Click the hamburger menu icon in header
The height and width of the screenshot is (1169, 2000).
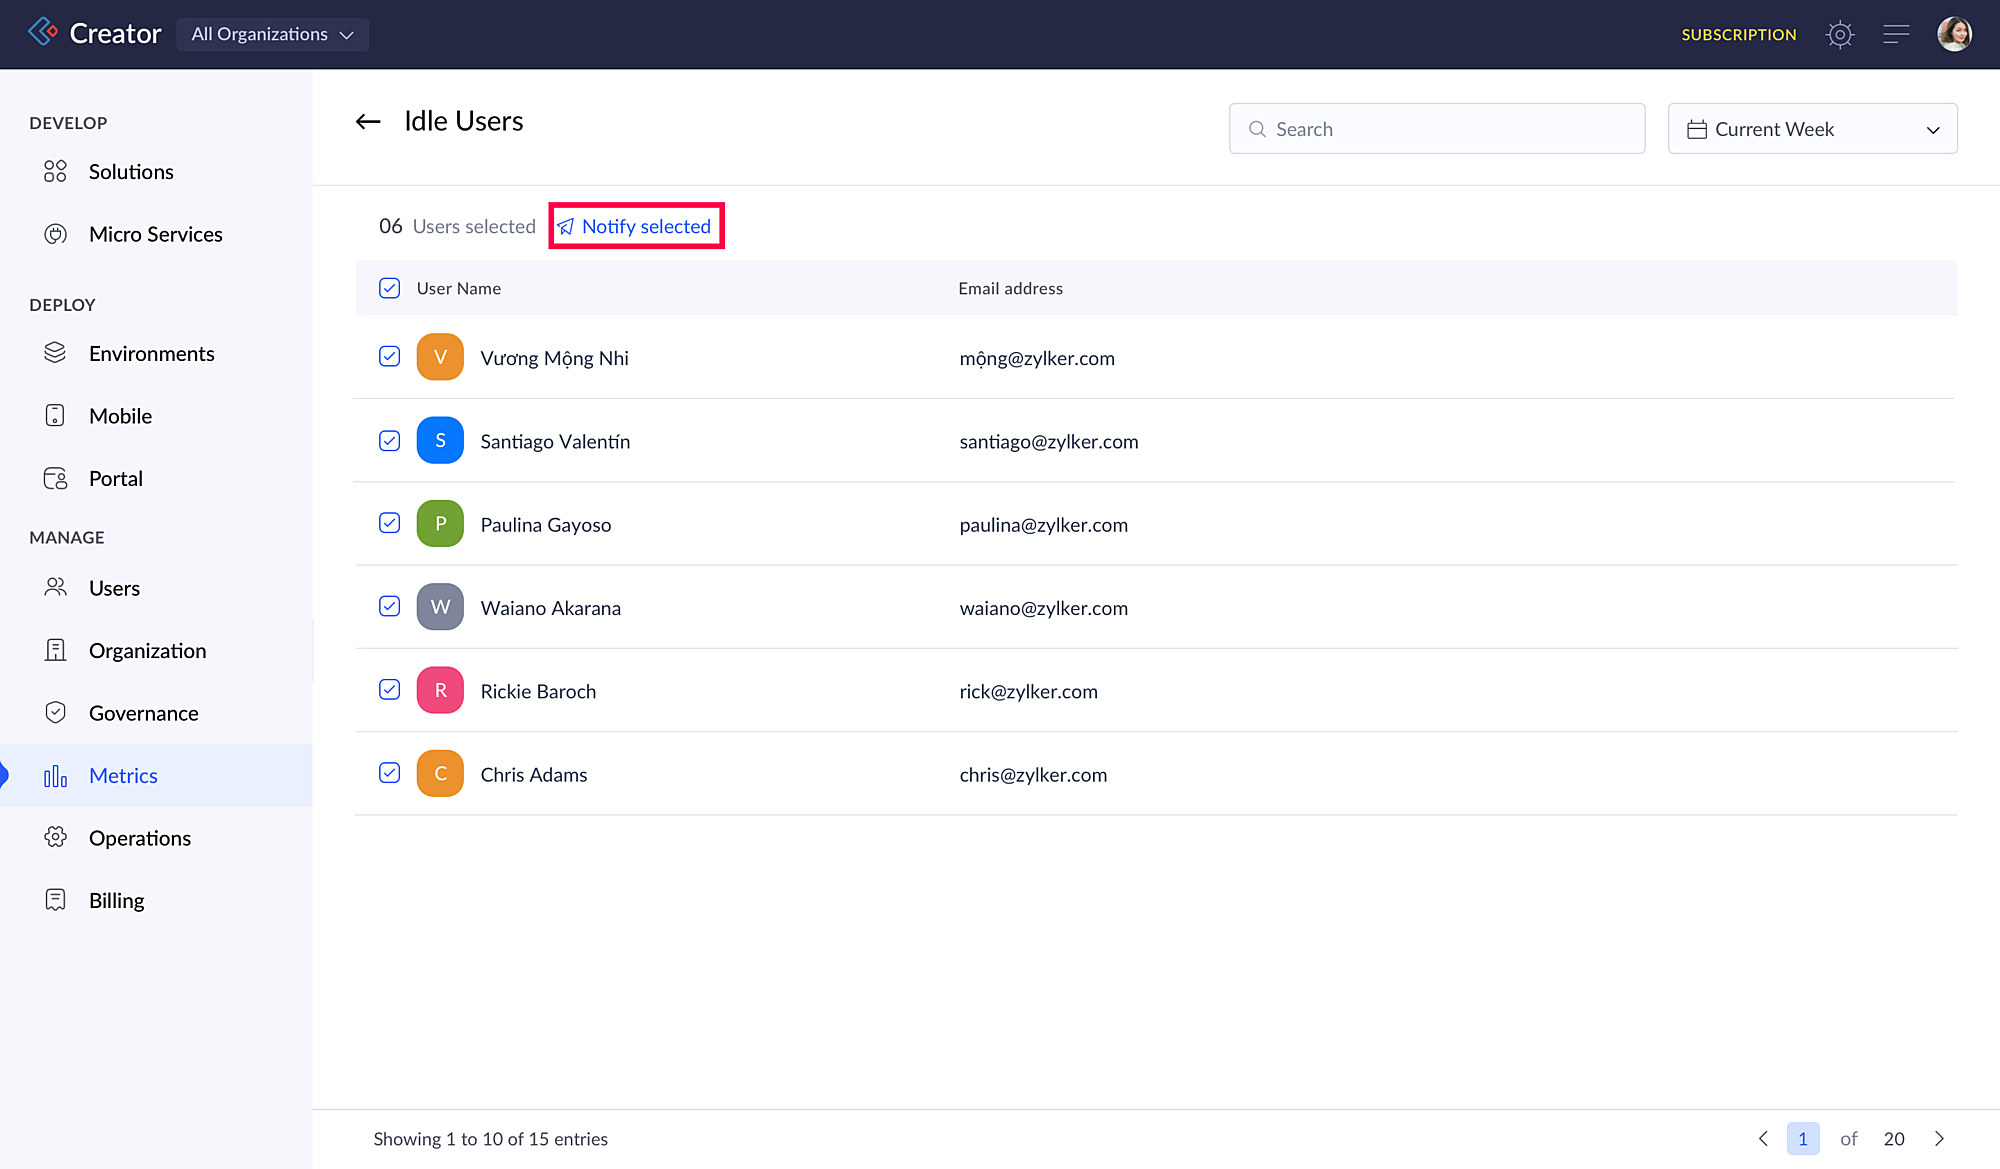pyautogui.click(x=1896, y=34)
